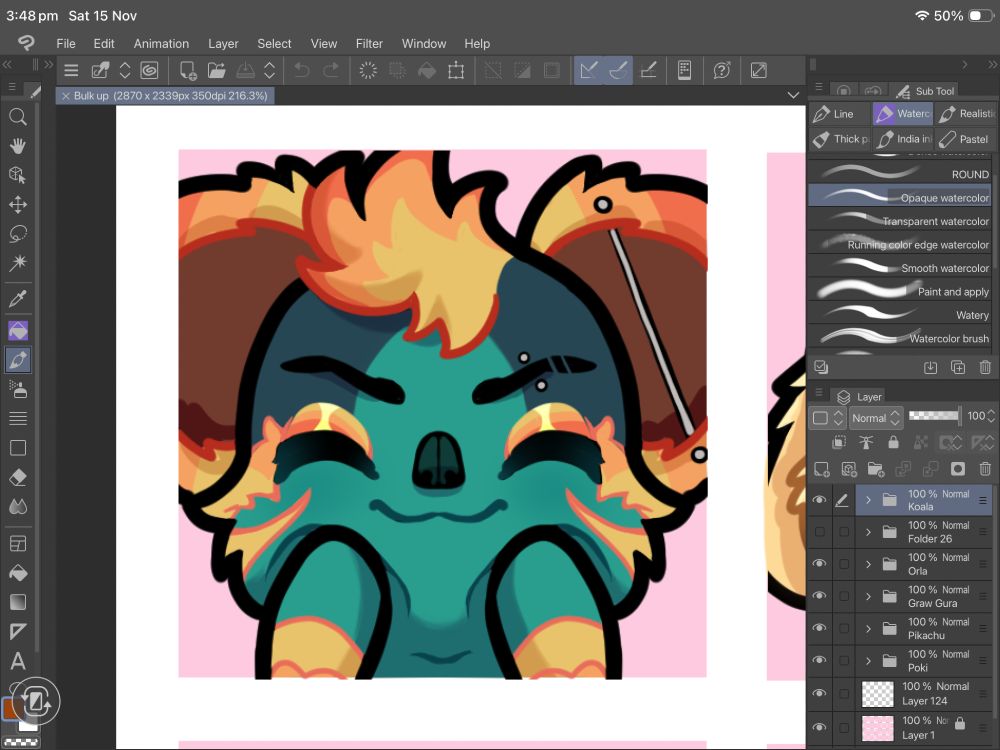Select Layer 124 thumbnail
Viewport: 1000px width, 750px height.
tap(878, 694)
